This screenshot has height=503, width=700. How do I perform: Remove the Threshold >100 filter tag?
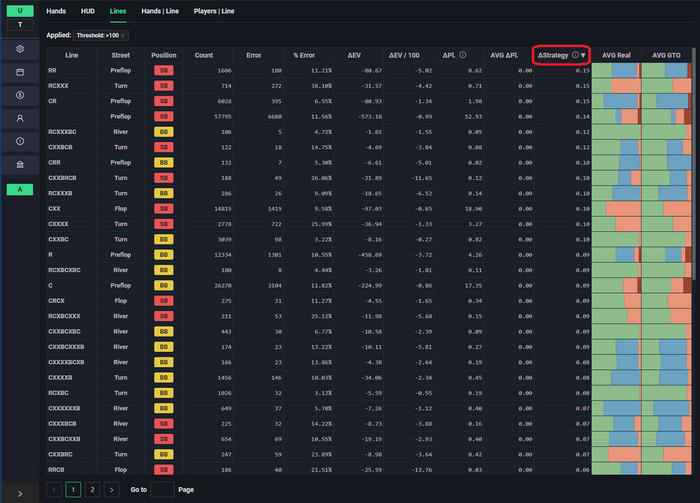coord(123,35)
